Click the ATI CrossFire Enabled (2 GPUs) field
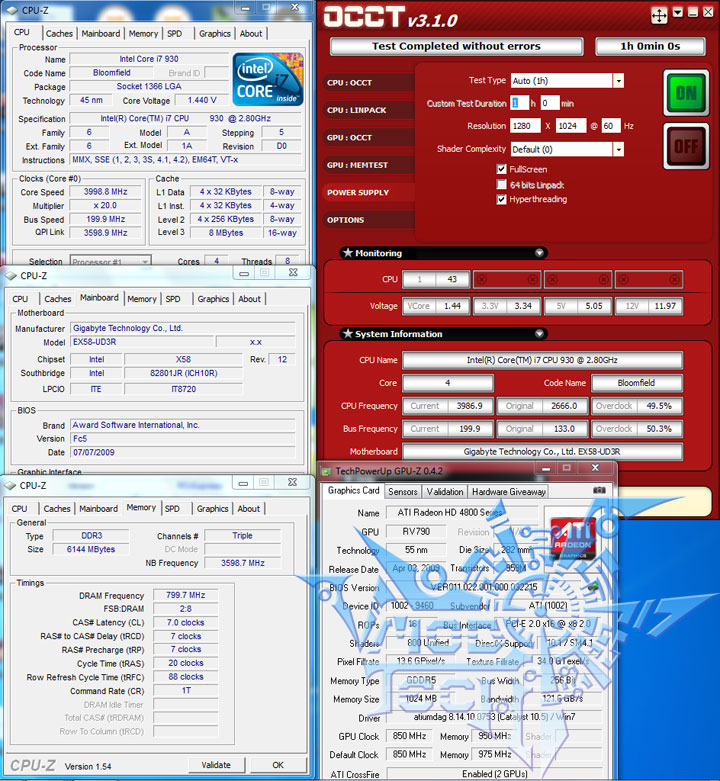The image size is (720, 781). [x=494, y=774]
